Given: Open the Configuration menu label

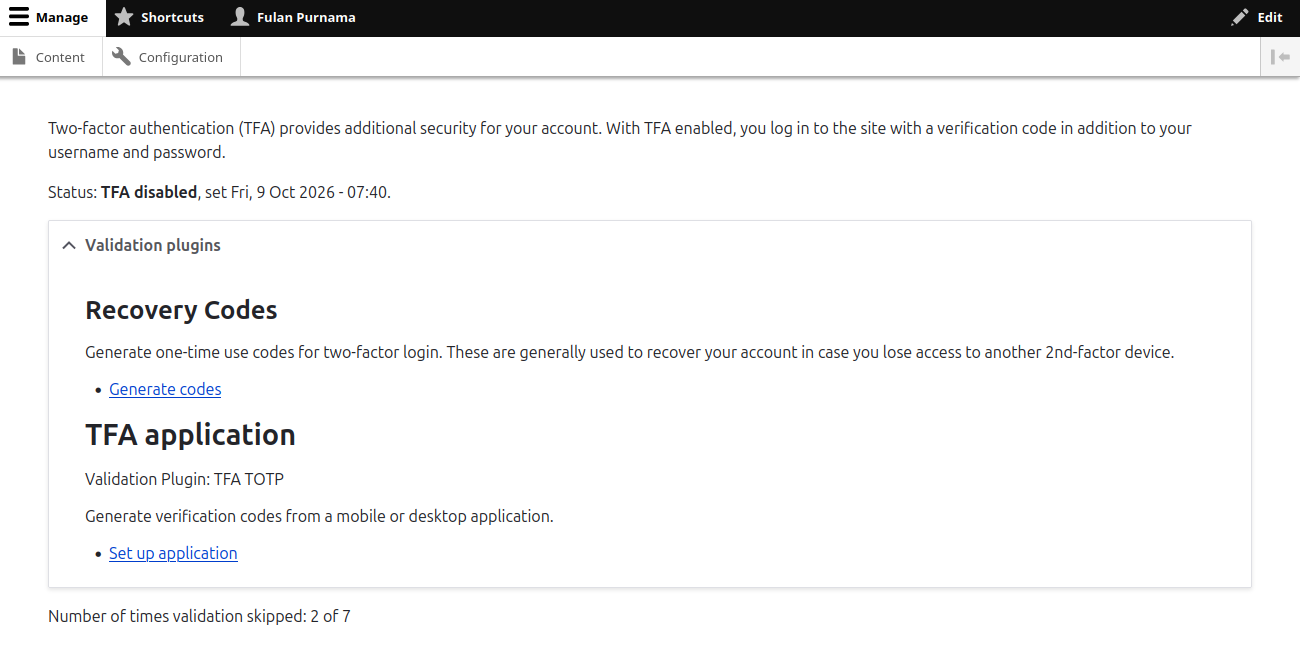Looking at the screenshot, I should pyautogui.click(x=181, y=57).
